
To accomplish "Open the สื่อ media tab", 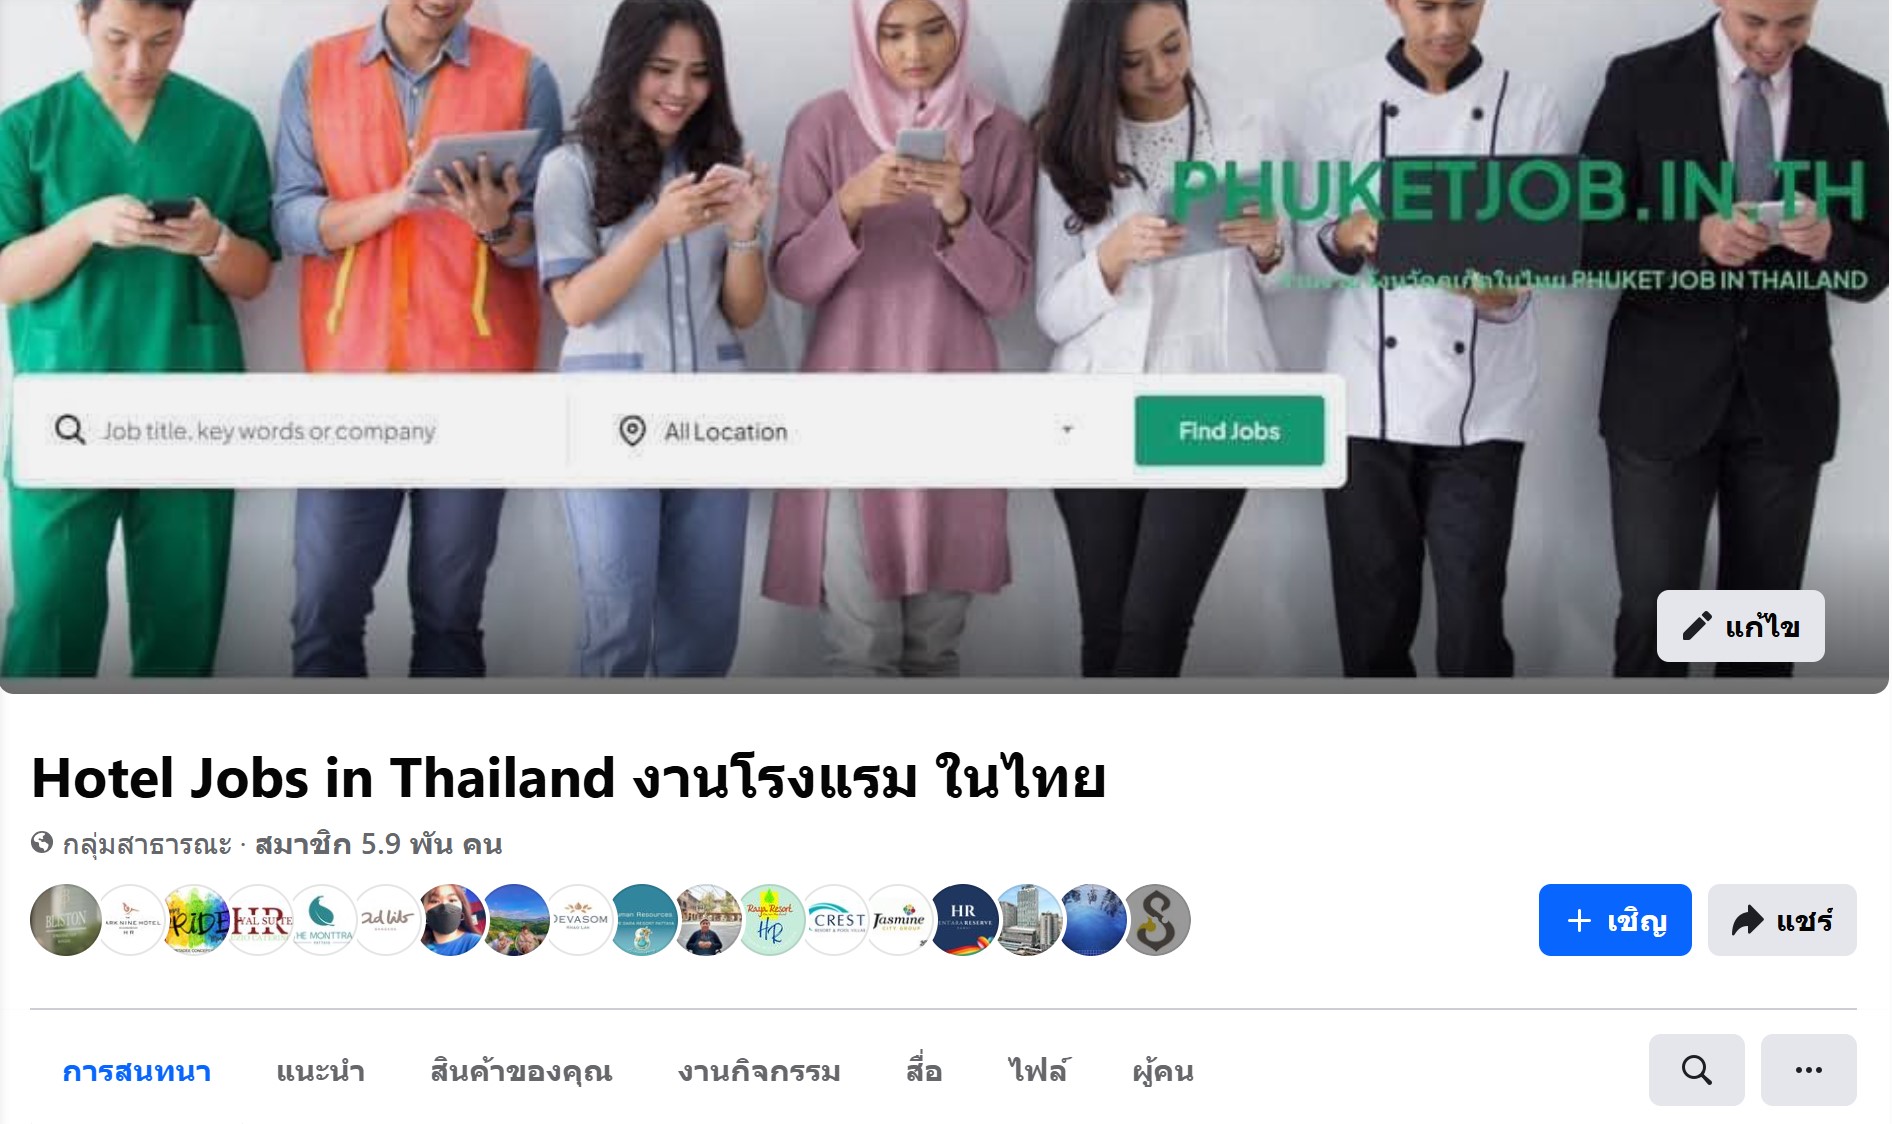I will click(x=924, y=1071).
